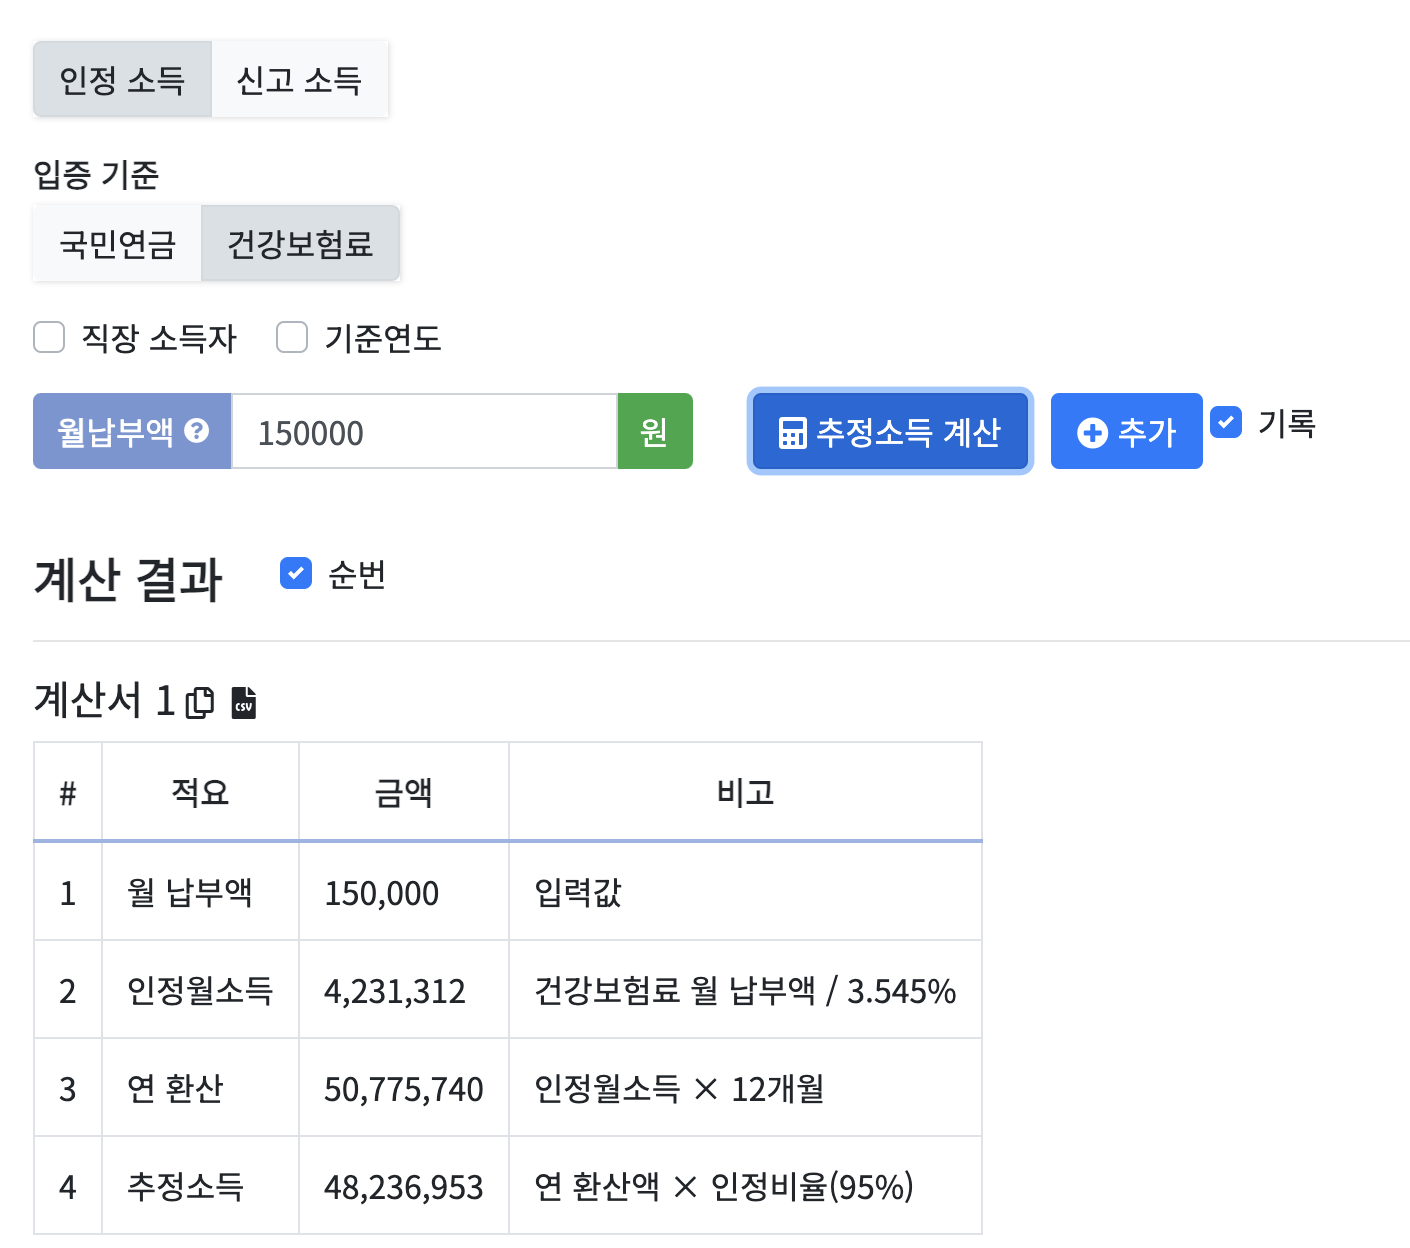This screenshot has width=1410, height=1248.
Task: Click the 추가 button
Action: pos(1126,431)
